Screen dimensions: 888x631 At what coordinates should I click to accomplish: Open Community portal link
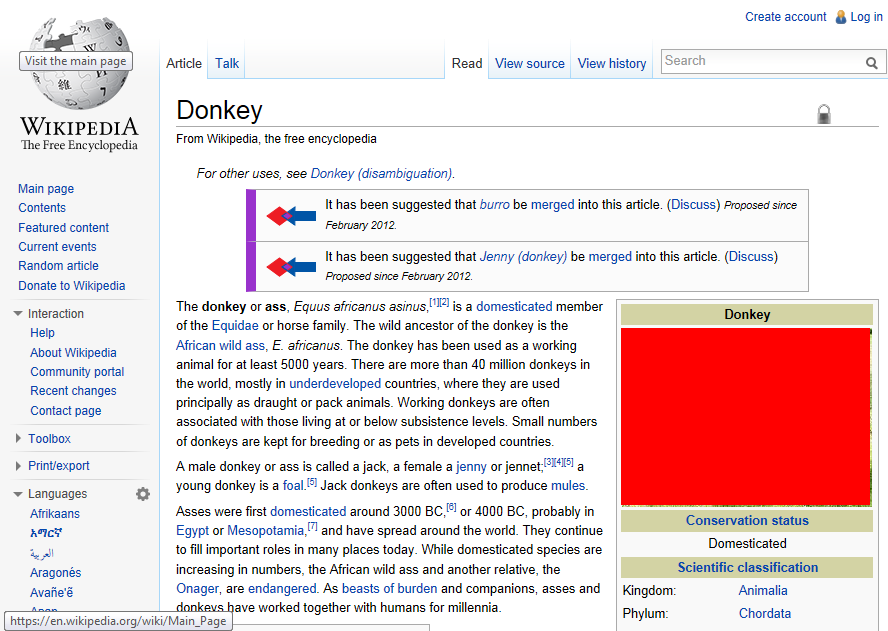[x=77, y=372]
